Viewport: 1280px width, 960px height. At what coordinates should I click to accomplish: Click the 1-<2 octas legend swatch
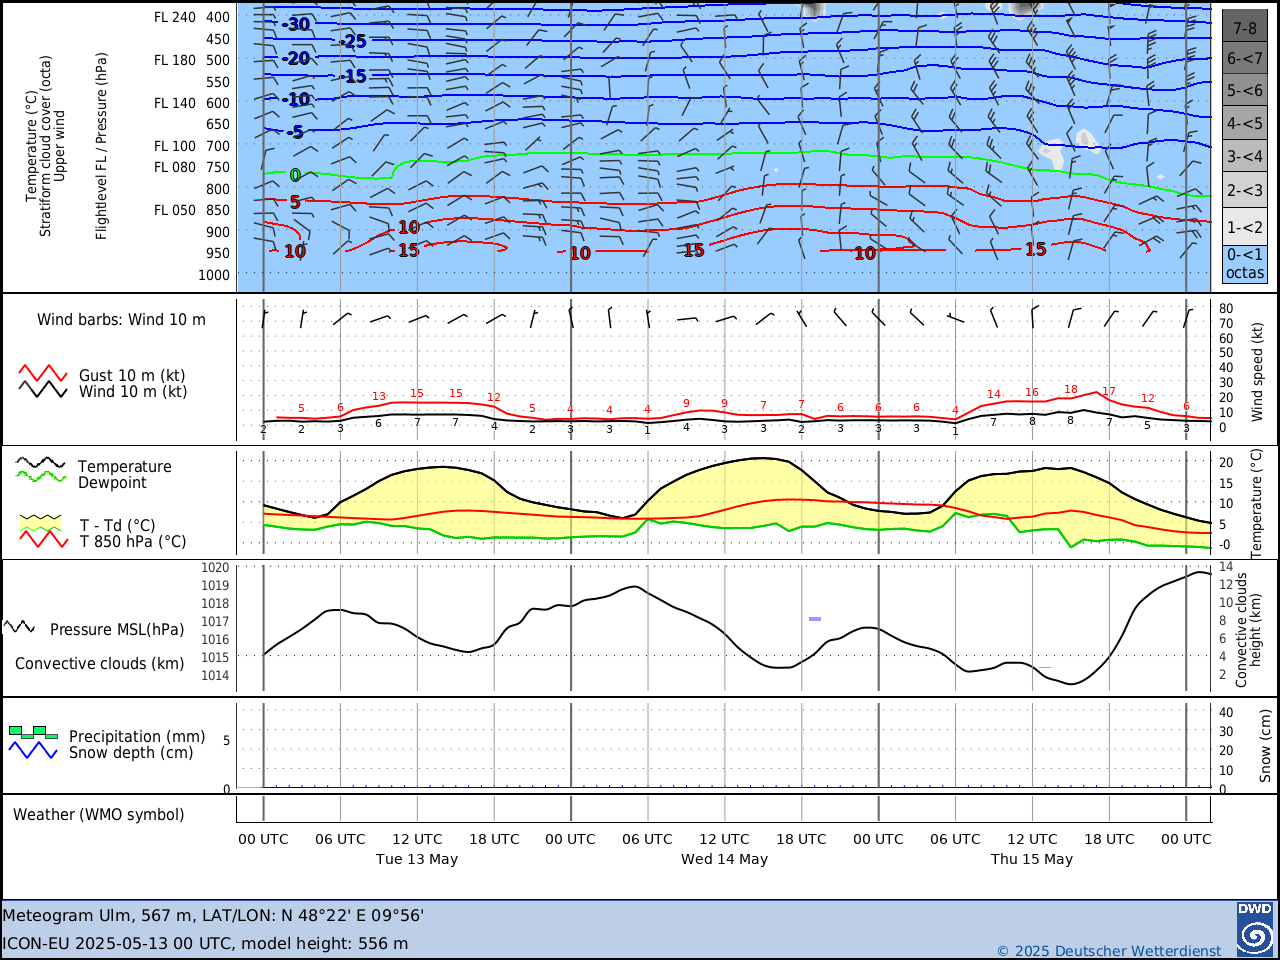pos(1245,226)
